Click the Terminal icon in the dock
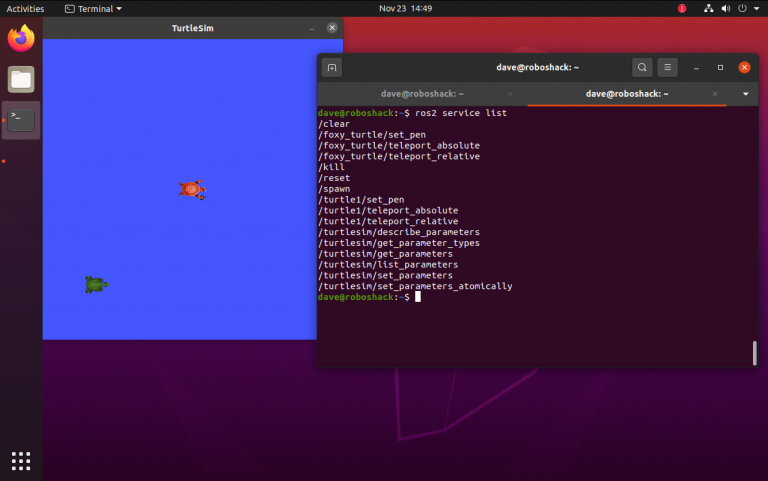 pyautogui.click(x=21, y=120)
